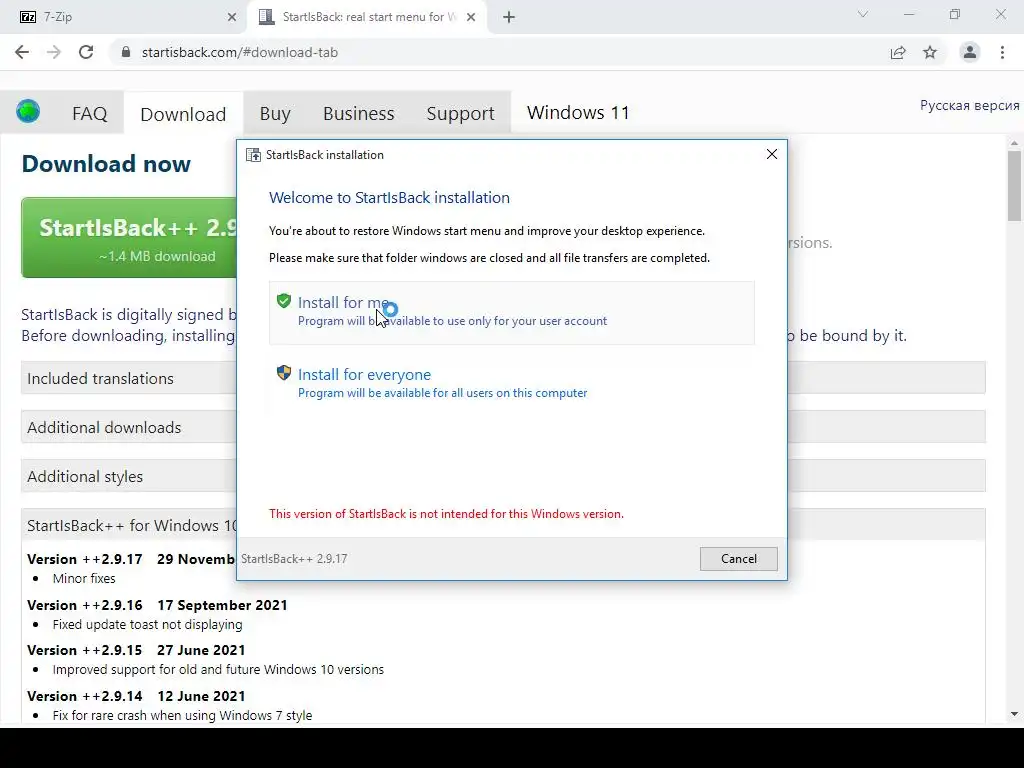Open the Support site tab
Screen dimensions: 1024x768
click(460, 114)
